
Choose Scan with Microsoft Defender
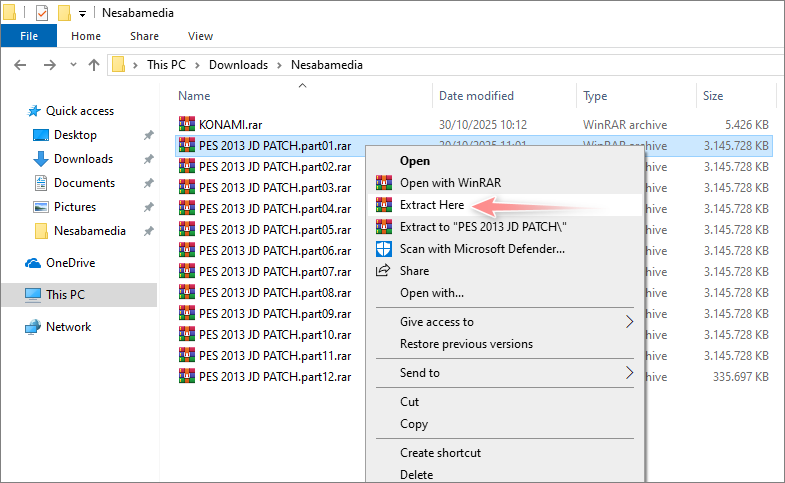(x=482, y=249)
